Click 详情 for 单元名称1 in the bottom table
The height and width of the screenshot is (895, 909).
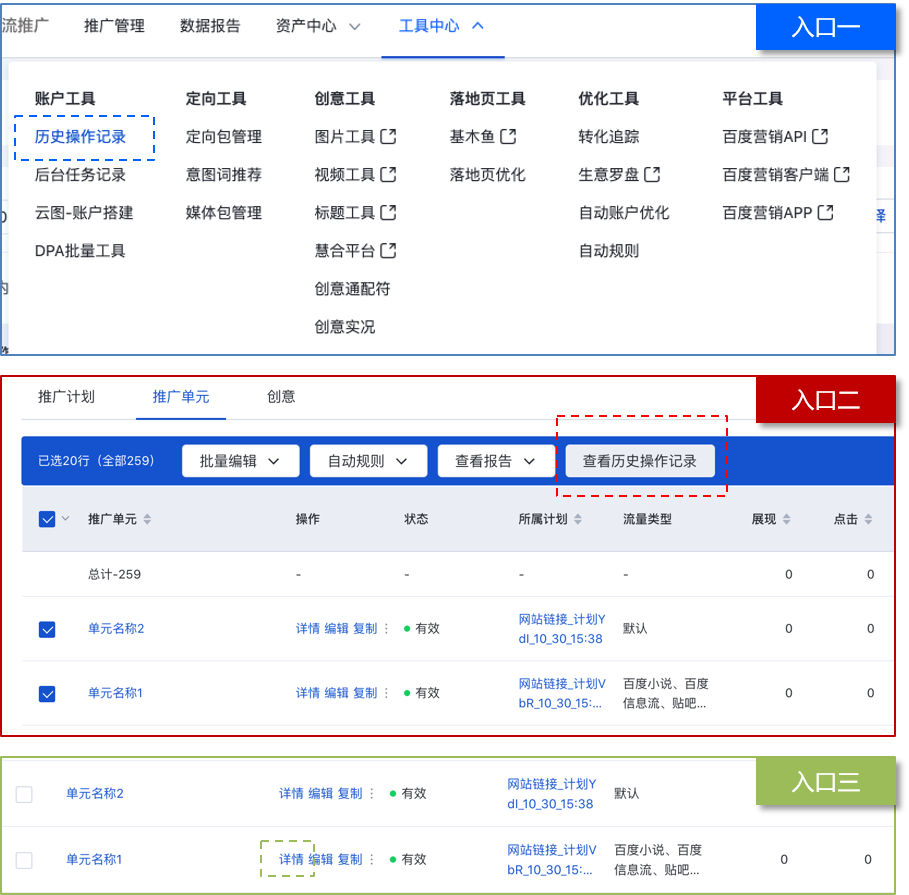289,858
